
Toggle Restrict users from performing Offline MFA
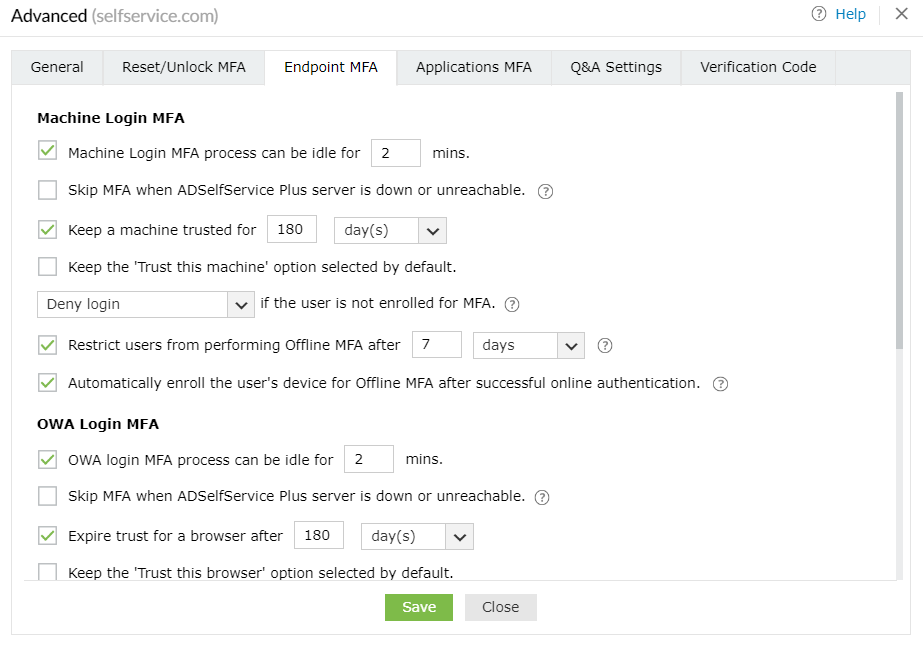click(47, 345)
